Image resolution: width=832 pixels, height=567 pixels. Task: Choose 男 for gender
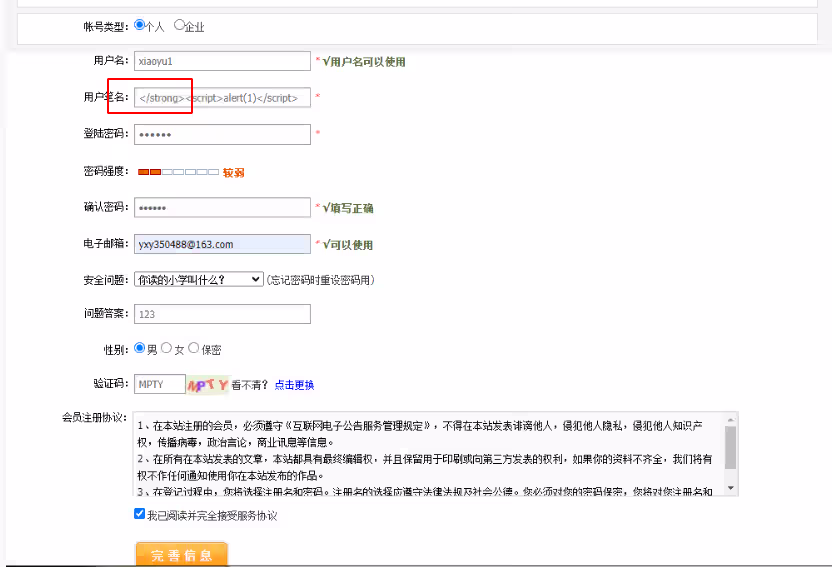tap(140, 349)
